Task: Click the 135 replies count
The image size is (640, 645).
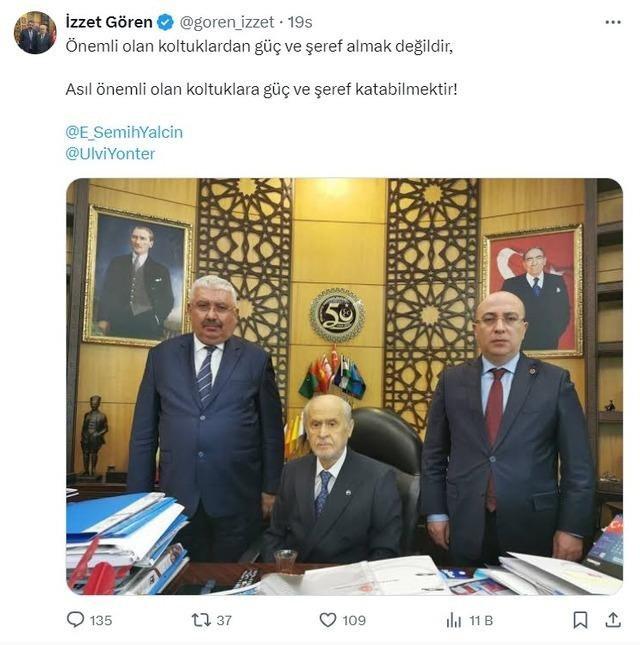Action: click(x=101, y=620)
